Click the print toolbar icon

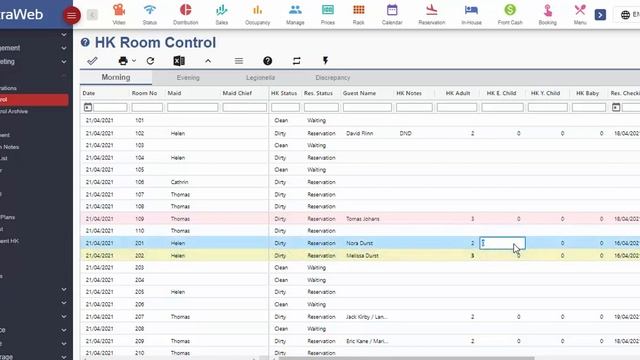123,61
